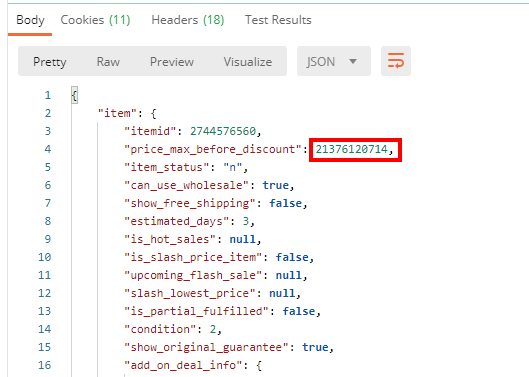Open the Headers (18) tab
This screenshot has width=529, height=377.
pos(188,20)
